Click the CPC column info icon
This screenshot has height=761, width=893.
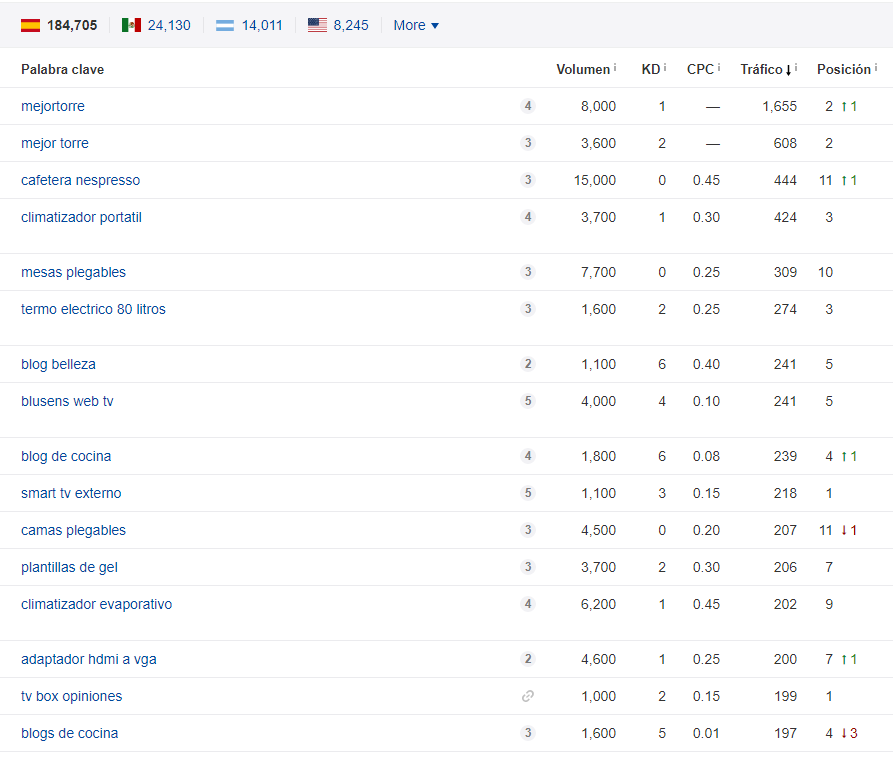tap(718, 65)
